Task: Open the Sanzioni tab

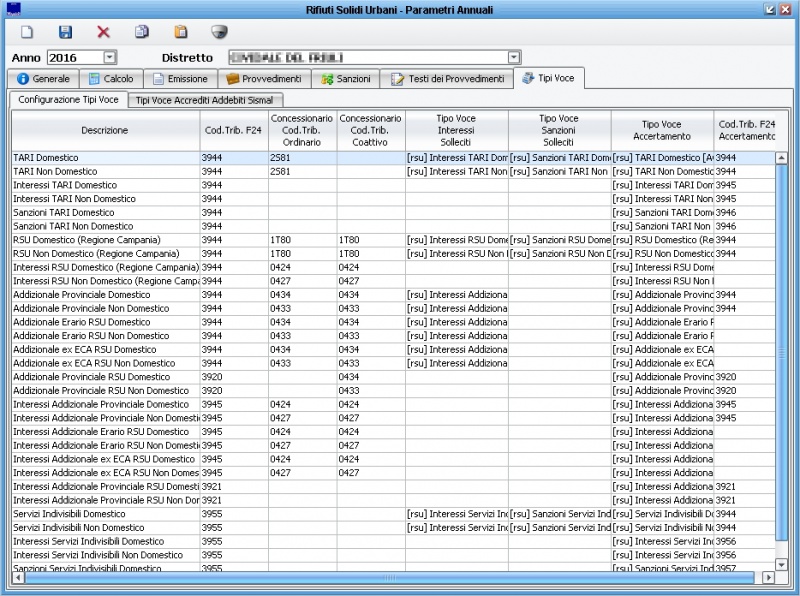Action: point(346,78)
